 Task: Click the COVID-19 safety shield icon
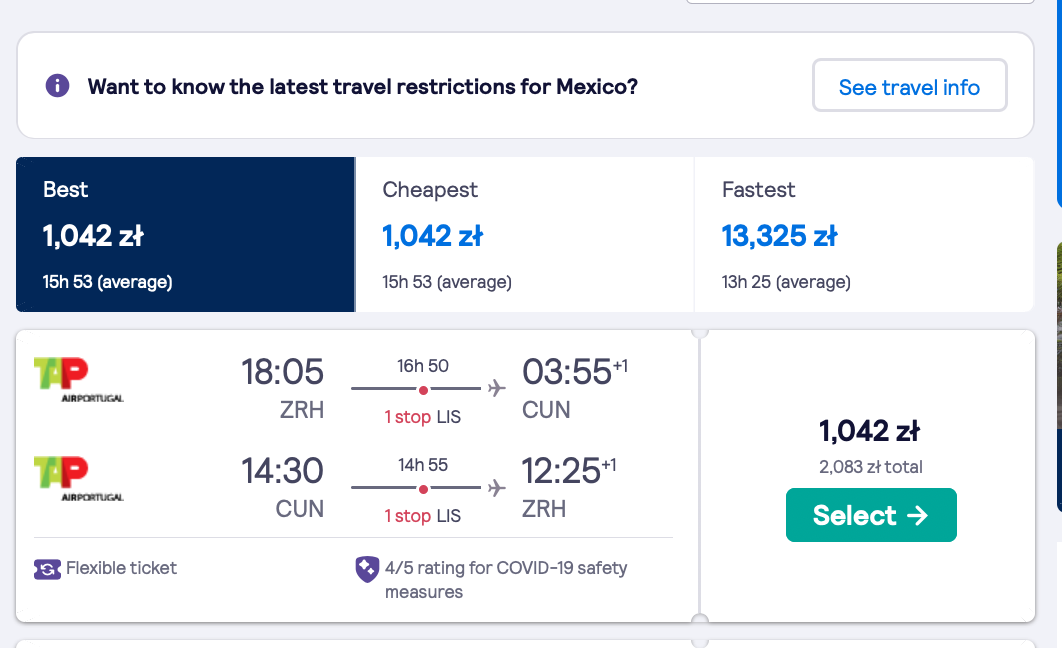point(367,569)
